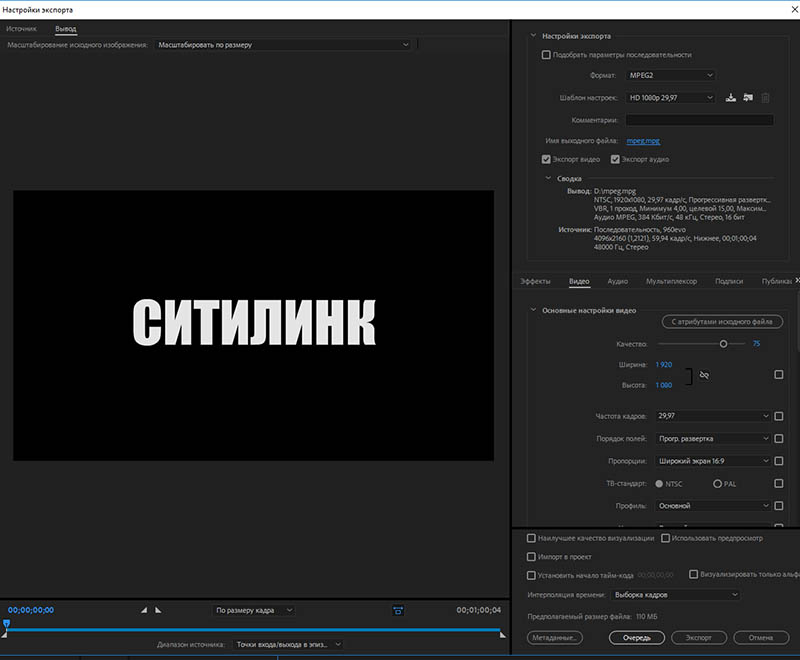Click the blue preview timeline bar
The width and height of the screenshot is (800, 660).
tap(253, 630)
